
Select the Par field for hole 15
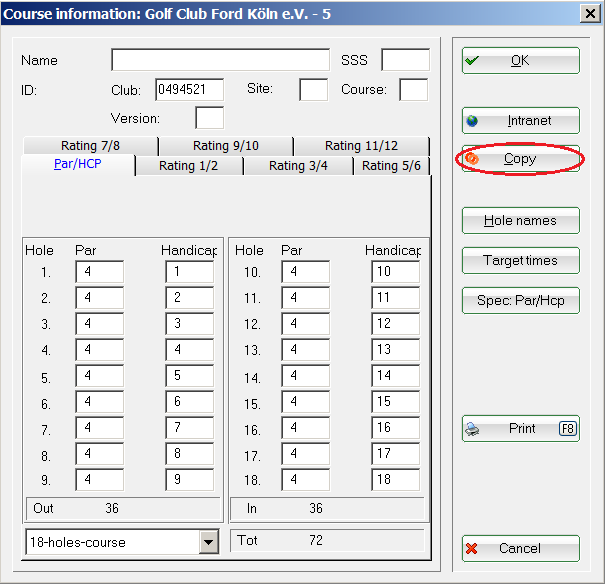pyautogui.click(x=306, y=402)
